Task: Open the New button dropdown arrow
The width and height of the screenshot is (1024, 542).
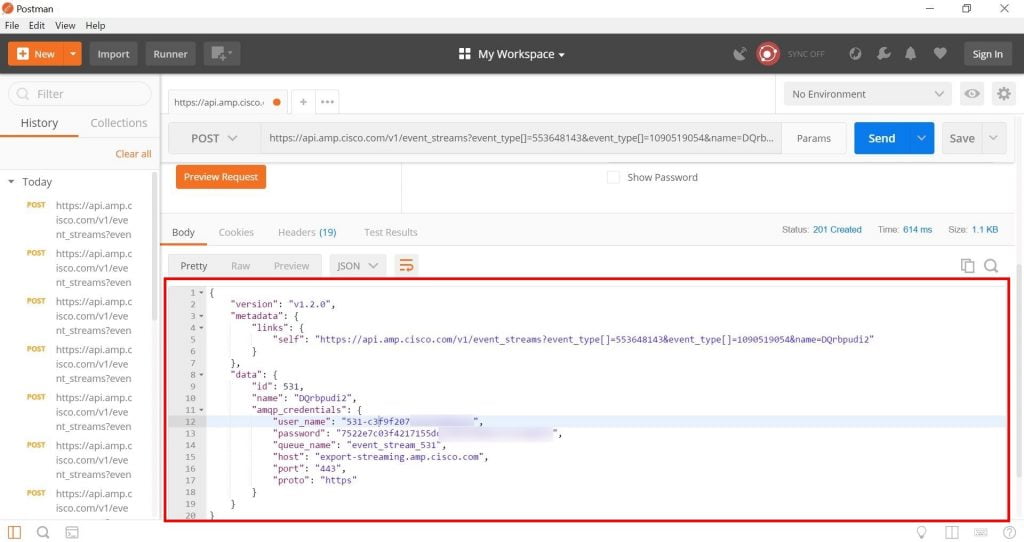Action: coord(73,54)
